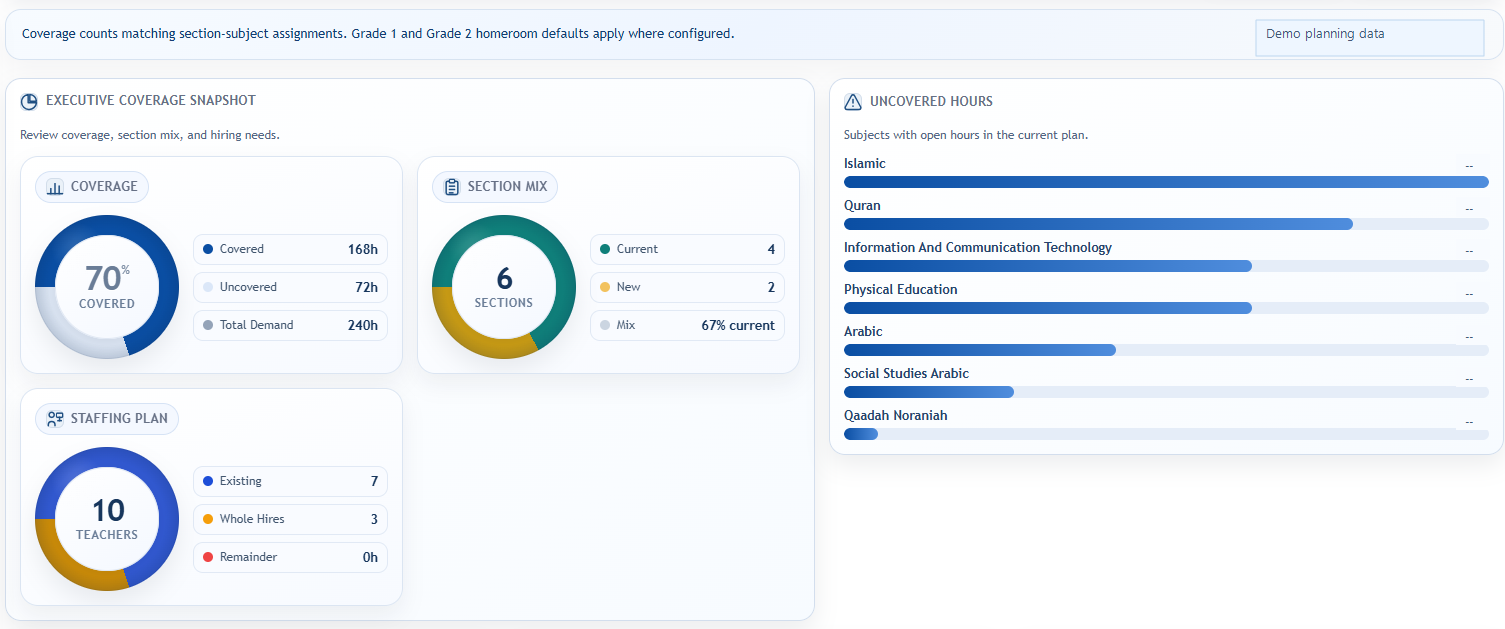Image resolution: width=1505 pixels, height=629 pixels.
Task: Click the Whole Hires 3 legend row
Action: tap(290, 519)
